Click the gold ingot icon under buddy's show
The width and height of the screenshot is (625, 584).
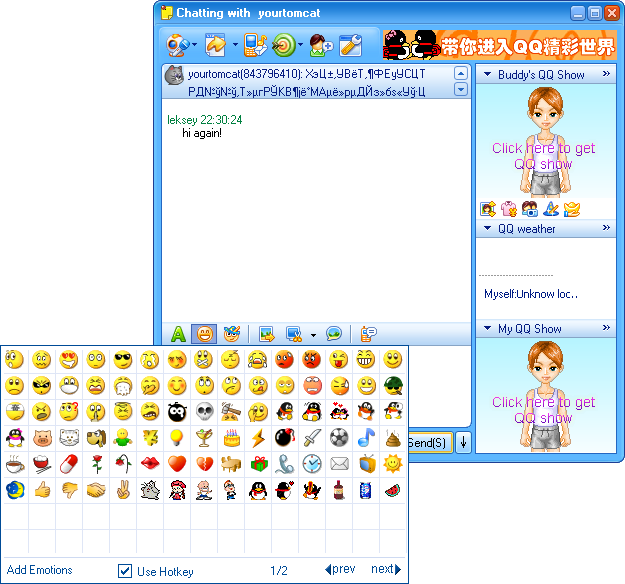(x=572, y=209)
